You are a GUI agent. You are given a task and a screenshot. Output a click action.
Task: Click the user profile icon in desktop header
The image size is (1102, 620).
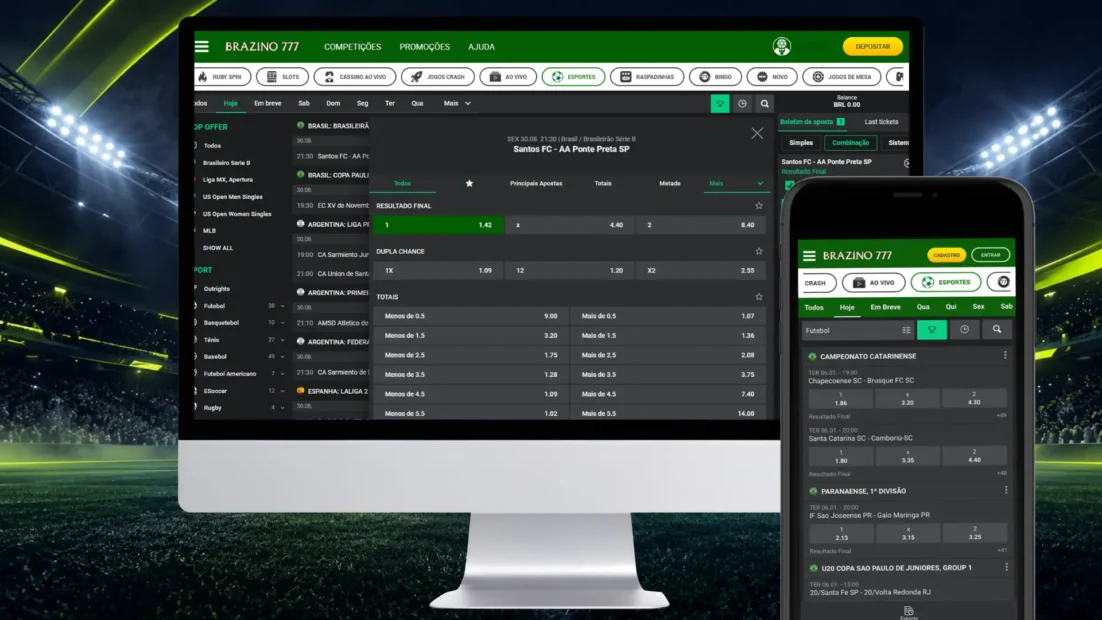pos(782,46)
